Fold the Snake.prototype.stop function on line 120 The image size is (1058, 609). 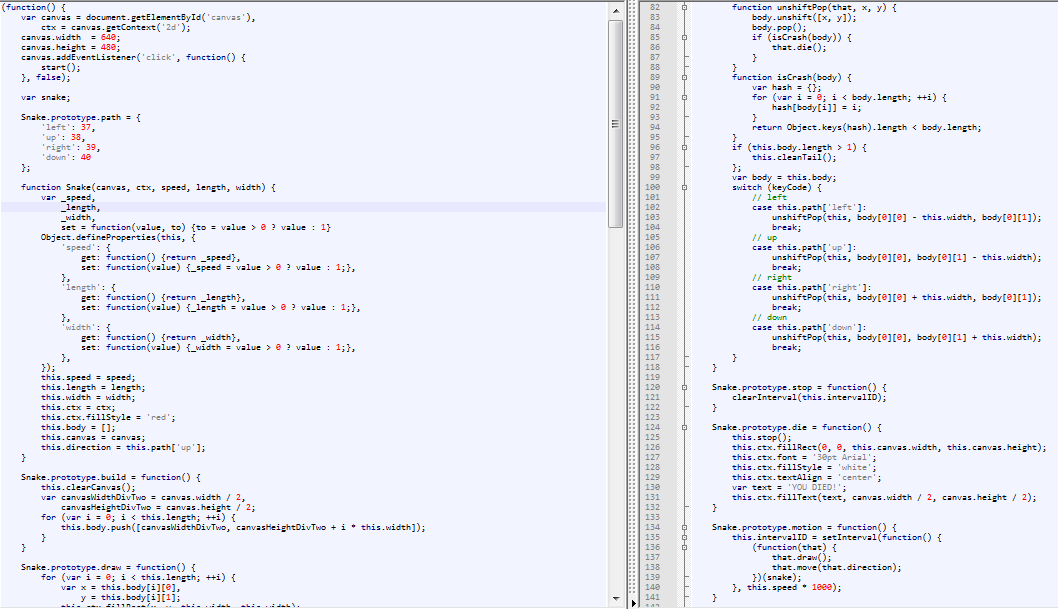[x=684, y=387]
